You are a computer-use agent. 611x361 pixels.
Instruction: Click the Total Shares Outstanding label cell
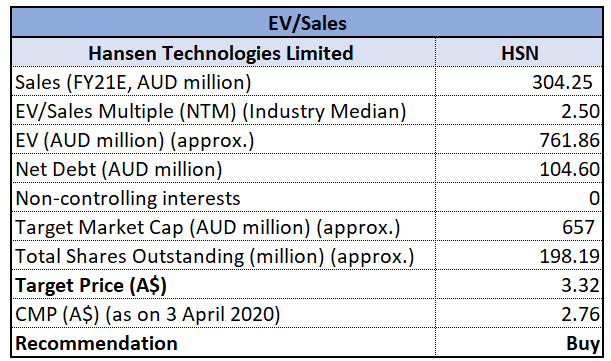coord(223,256)
